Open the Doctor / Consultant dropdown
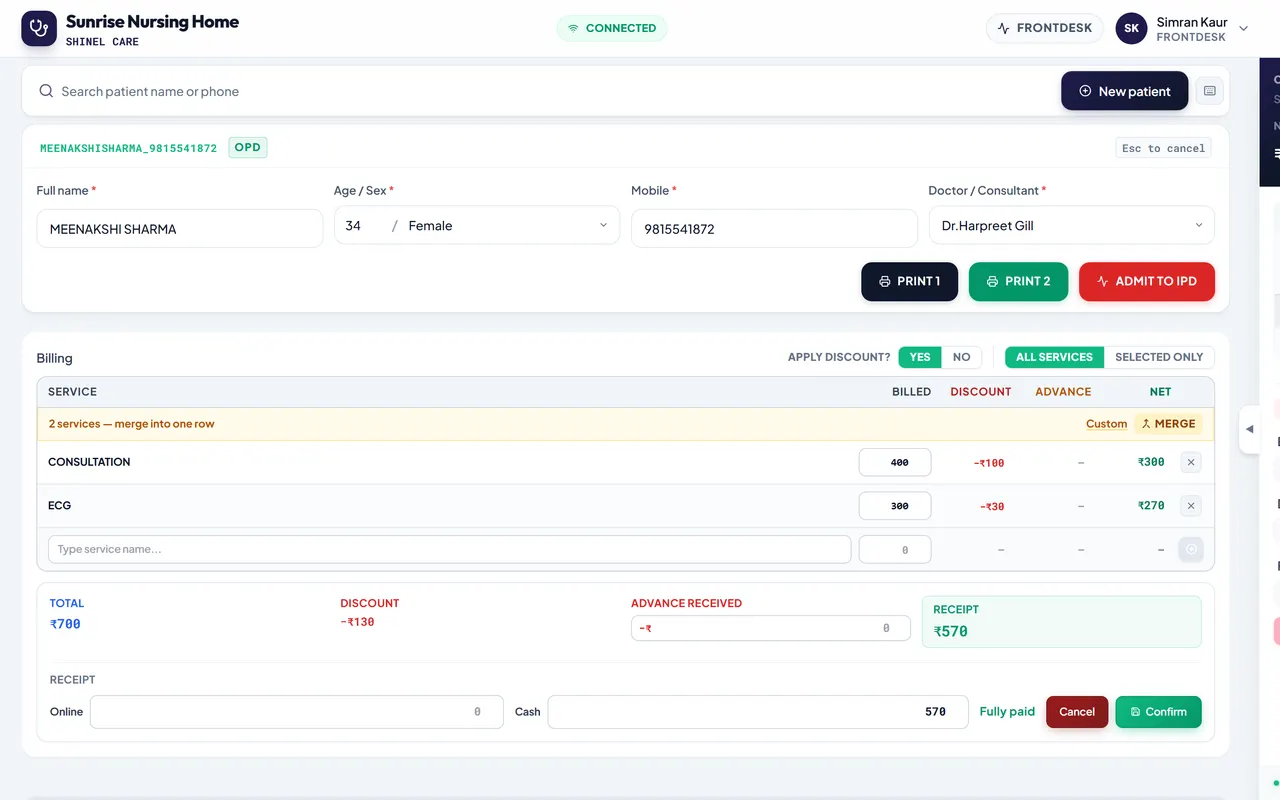1280x800 pixels. (1071, 226)
